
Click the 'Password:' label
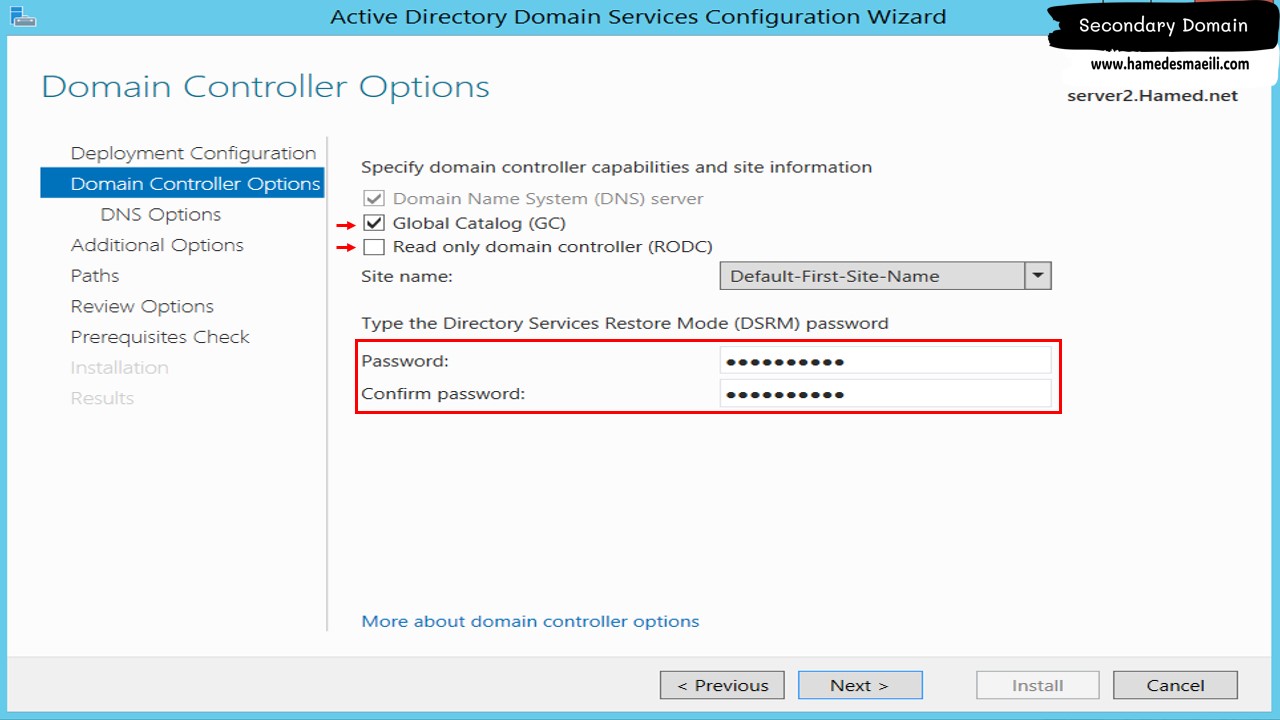[405, 361]
